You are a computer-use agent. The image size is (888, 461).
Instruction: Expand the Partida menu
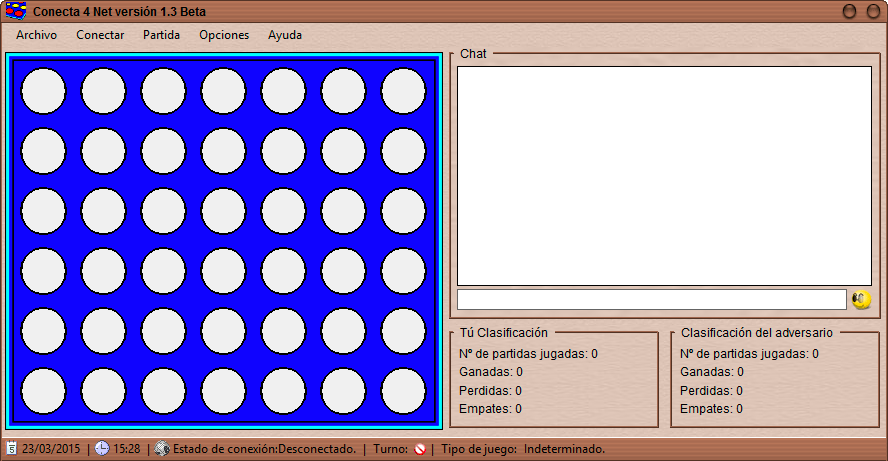pos(161,35)
